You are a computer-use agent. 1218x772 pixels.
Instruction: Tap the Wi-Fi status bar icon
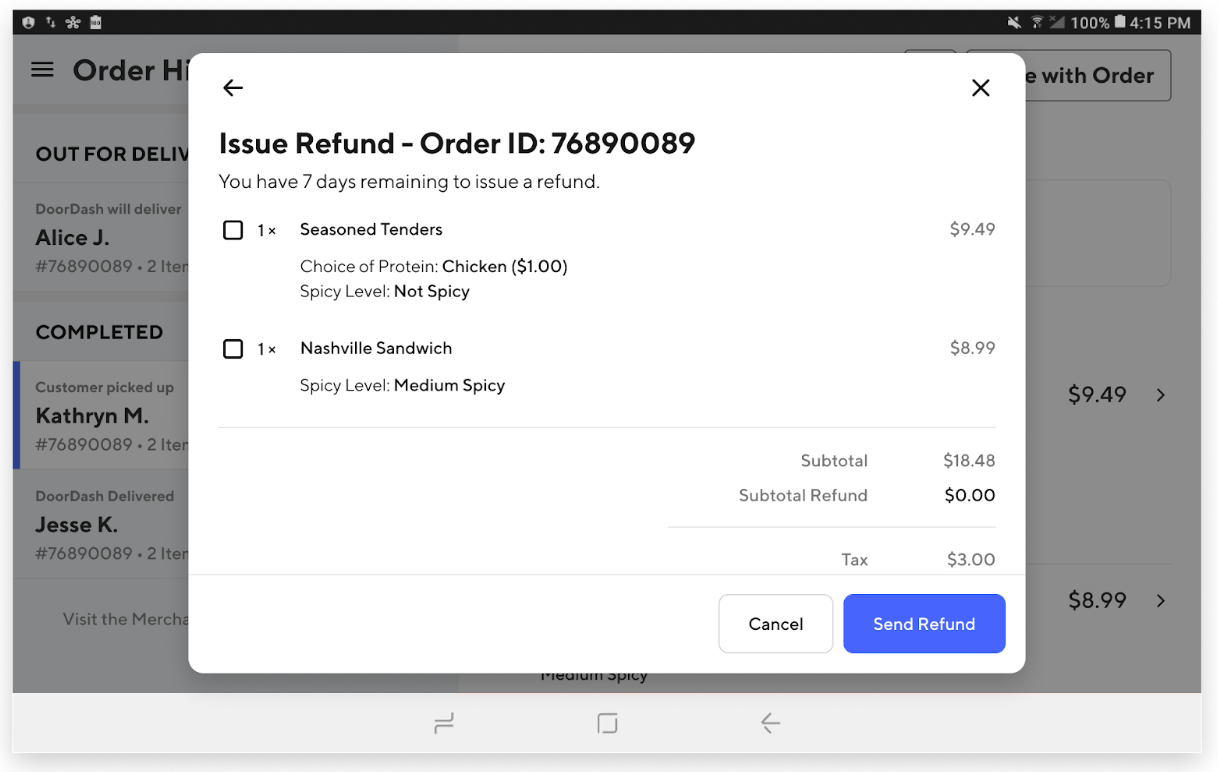(1037, 21)
